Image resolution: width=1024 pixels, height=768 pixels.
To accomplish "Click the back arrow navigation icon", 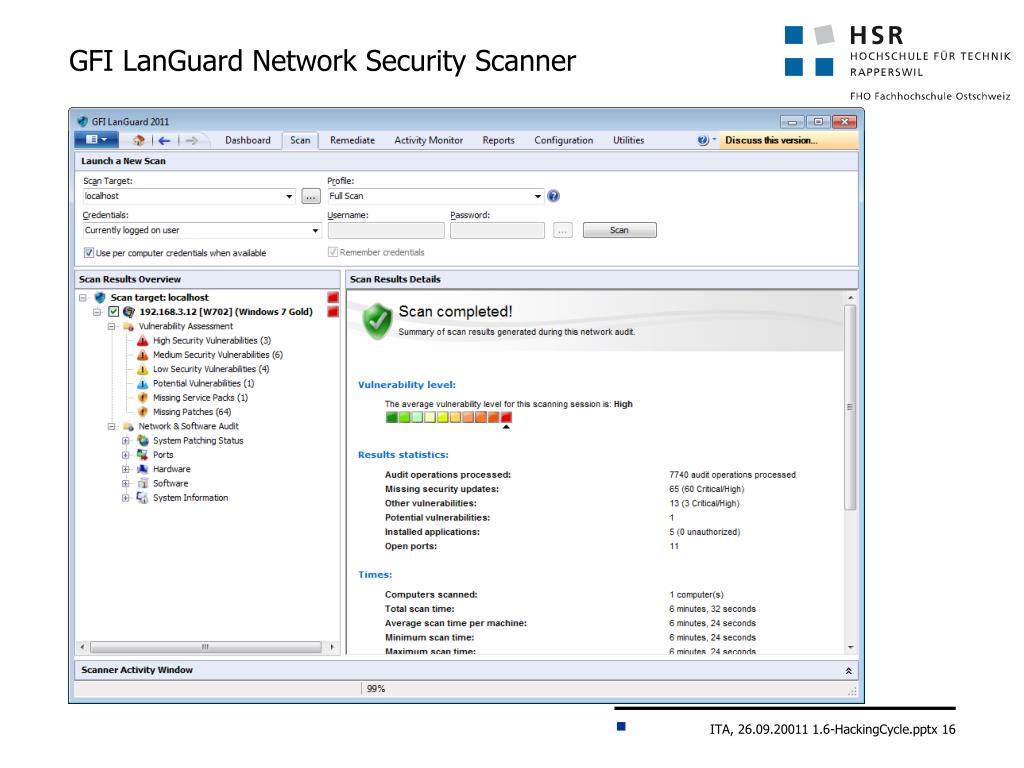I will pos(165,140).
